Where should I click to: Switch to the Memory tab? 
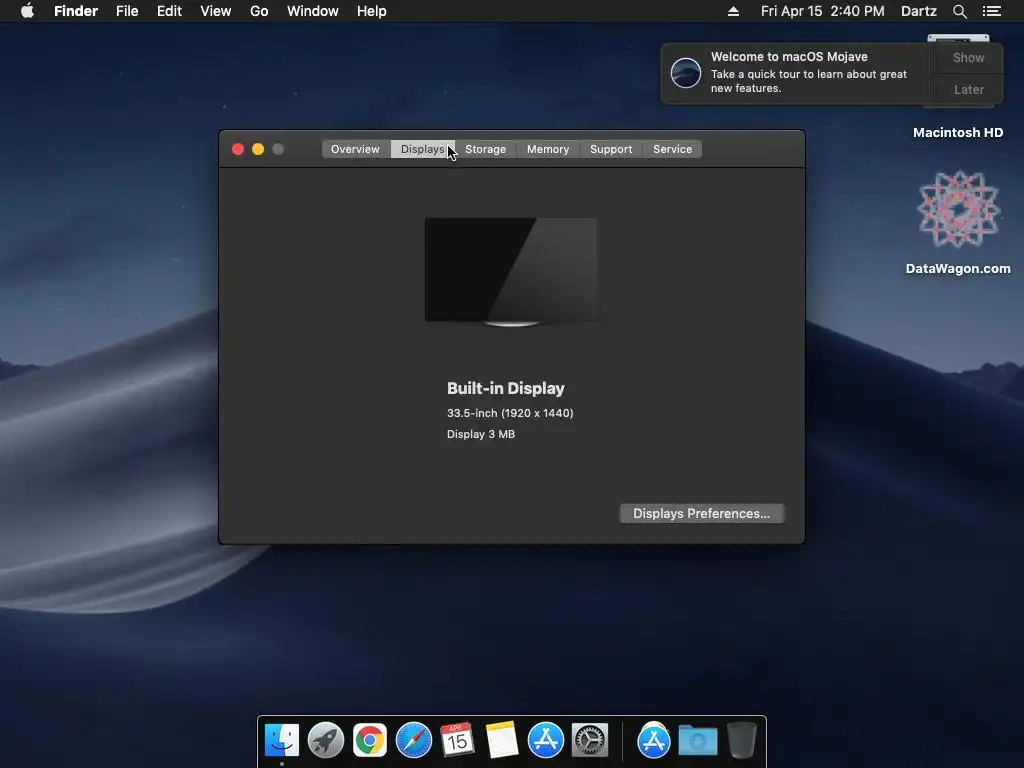point(548,149)
